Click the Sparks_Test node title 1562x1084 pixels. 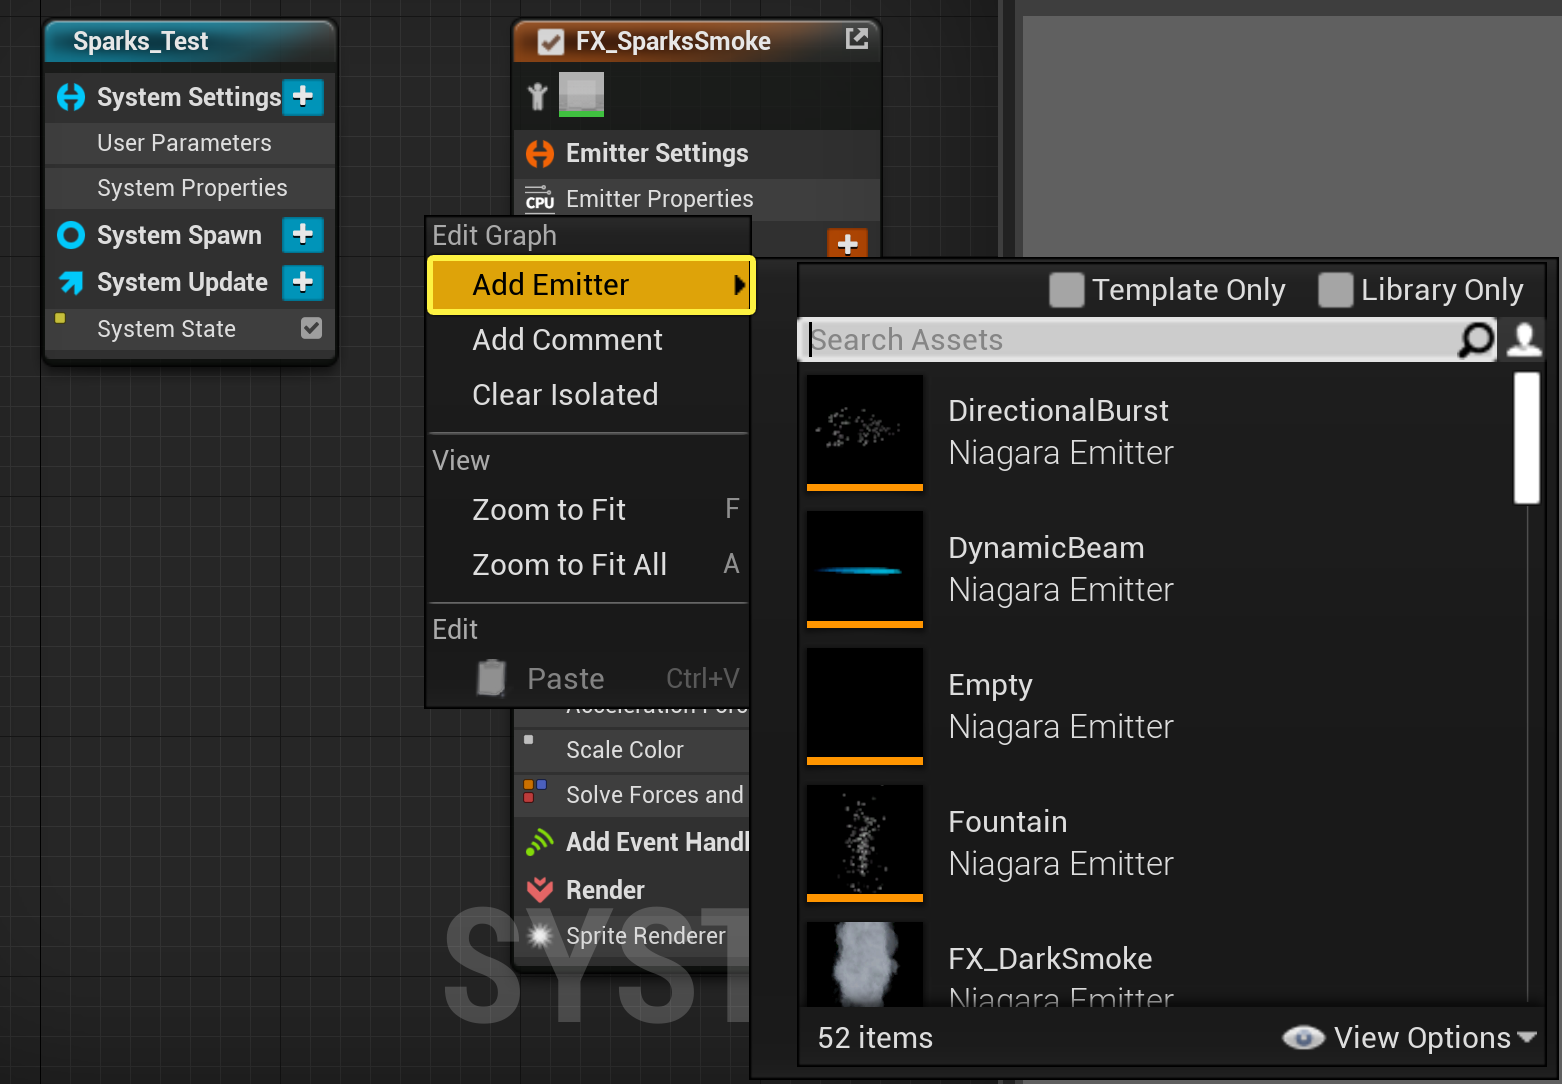pos(140,41)
